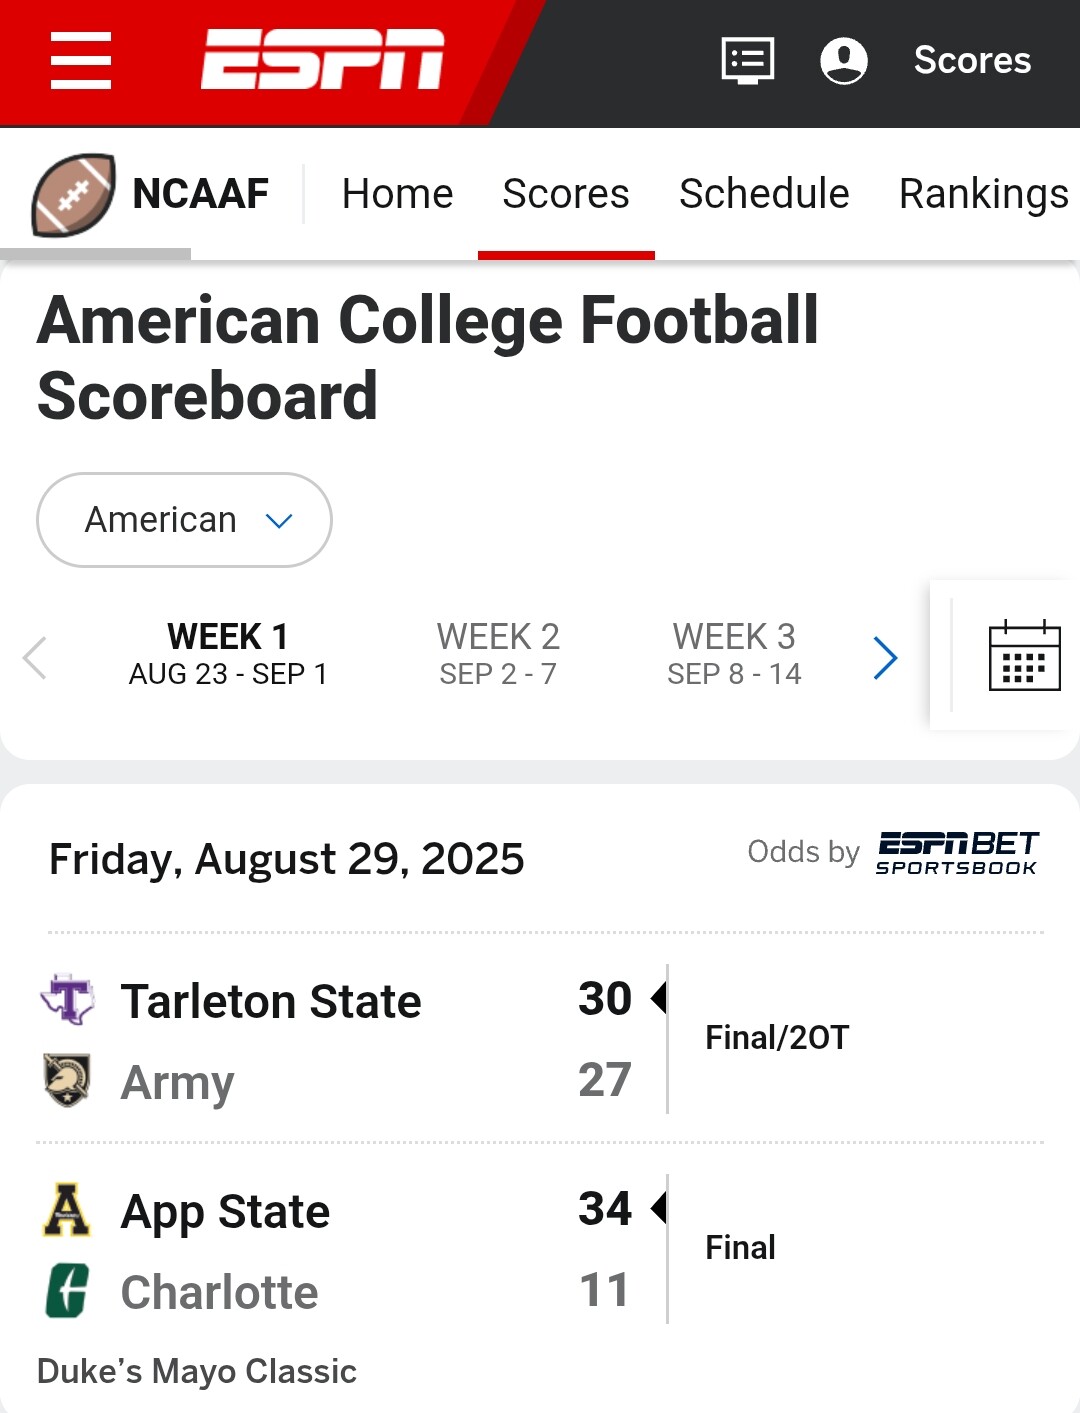Tap the Tarleton State team logo
Viewport: 1080px width, 1413px height.
click(x=67, y=999)
